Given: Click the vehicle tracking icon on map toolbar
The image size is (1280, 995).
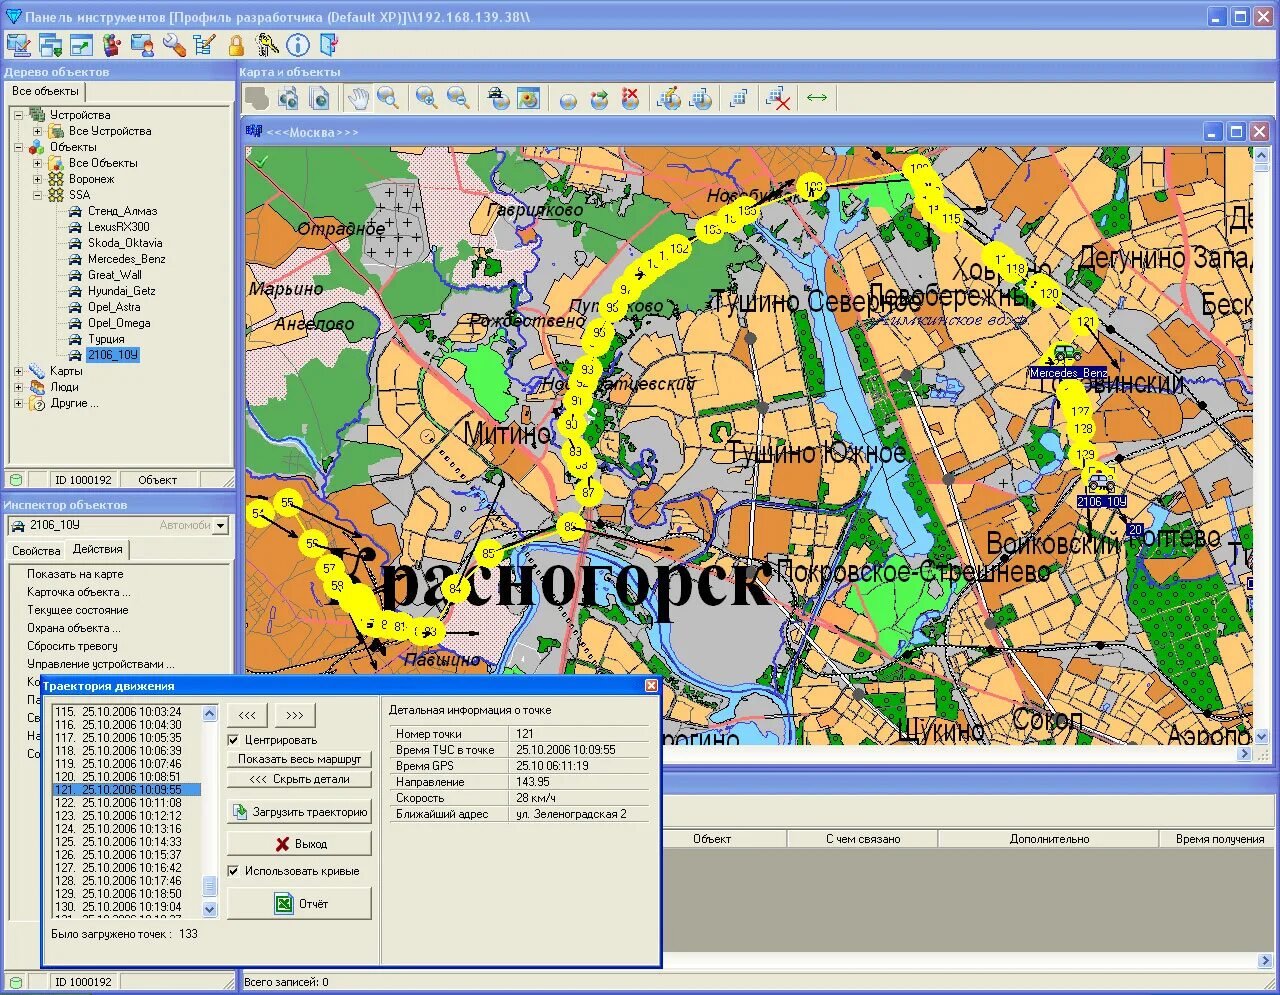Looking at the screenshot, I should (x=496, y=97).
